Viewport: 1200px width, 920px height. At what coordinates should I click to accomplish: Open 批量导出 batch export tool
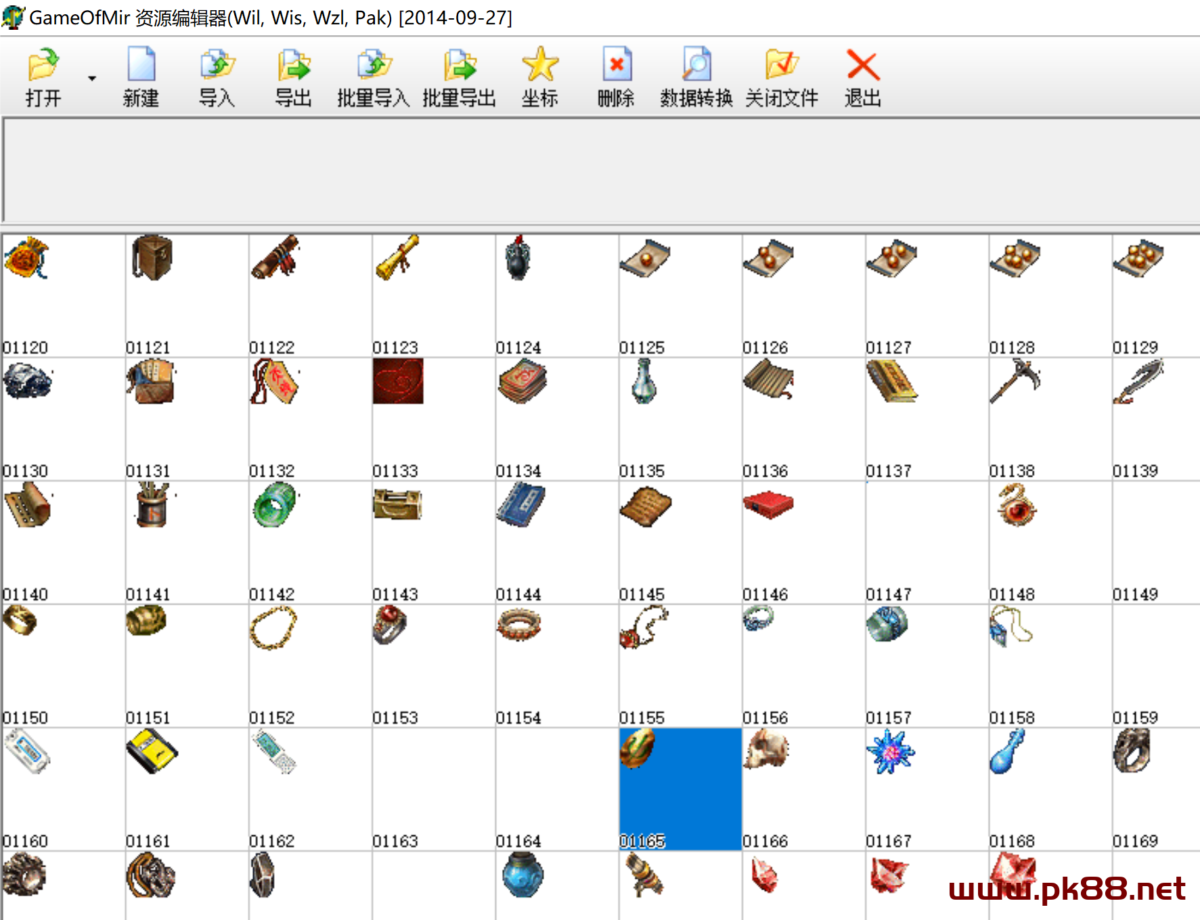pos(459,67)
